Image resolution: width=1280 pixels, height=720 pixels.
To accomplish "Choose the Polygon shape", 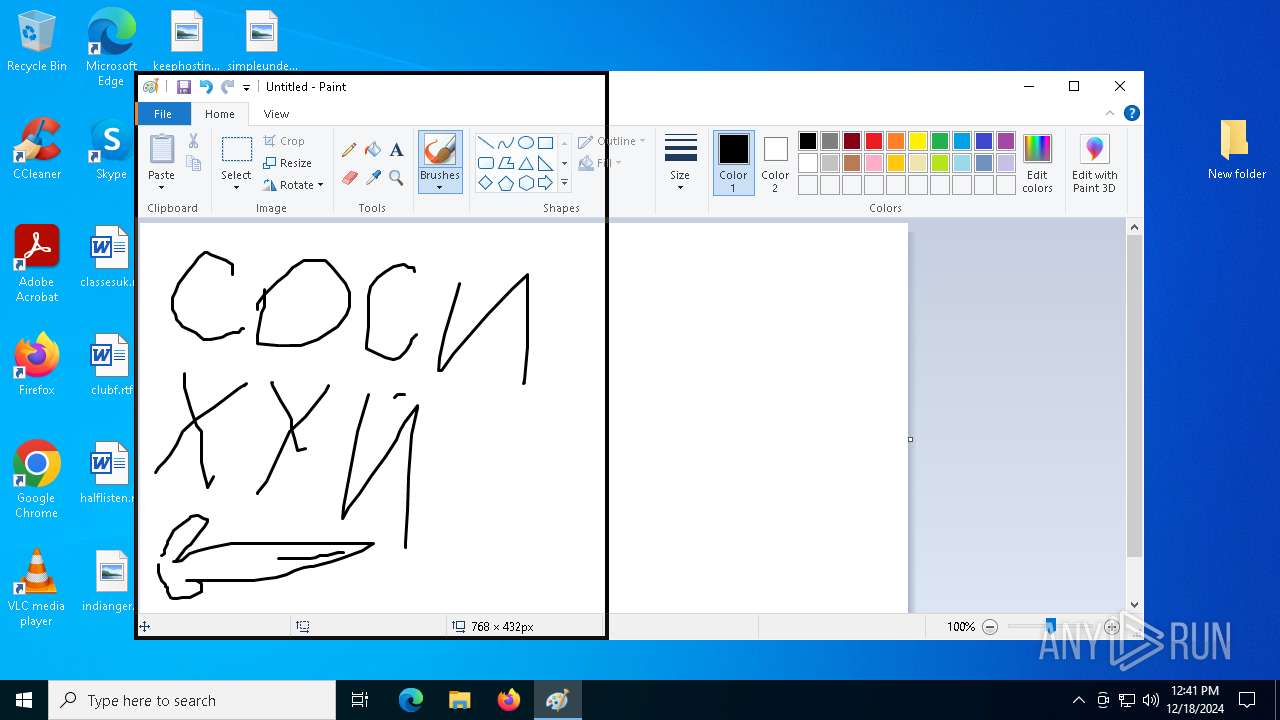I will tap(505, 163).
